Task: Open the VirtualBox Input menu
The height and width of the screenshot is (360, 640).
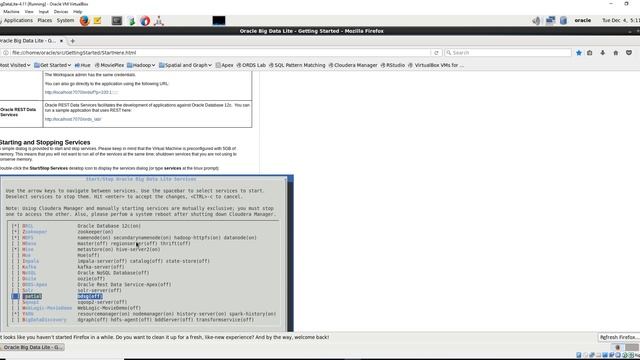Action: point(44,12)
